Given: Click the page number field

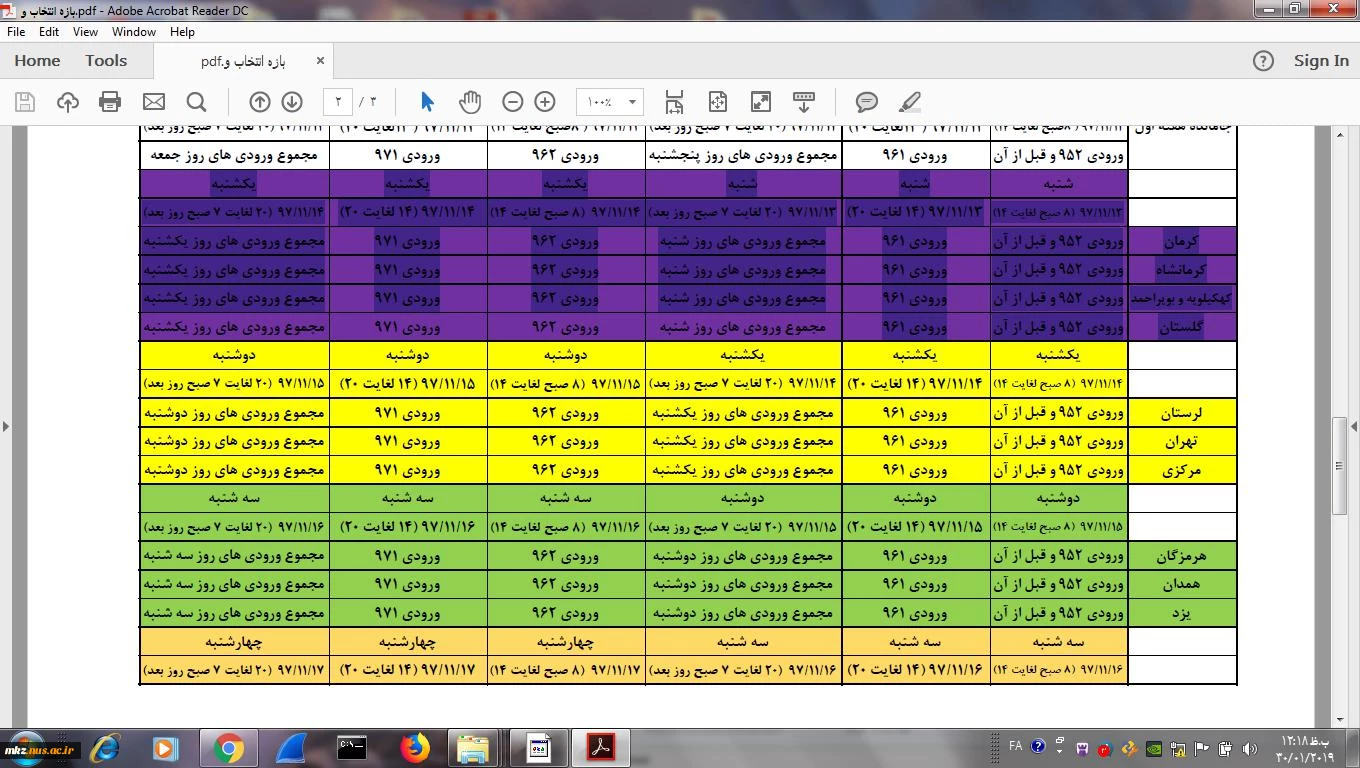Looking at the screenshot, I should click(x=338, y=102).
